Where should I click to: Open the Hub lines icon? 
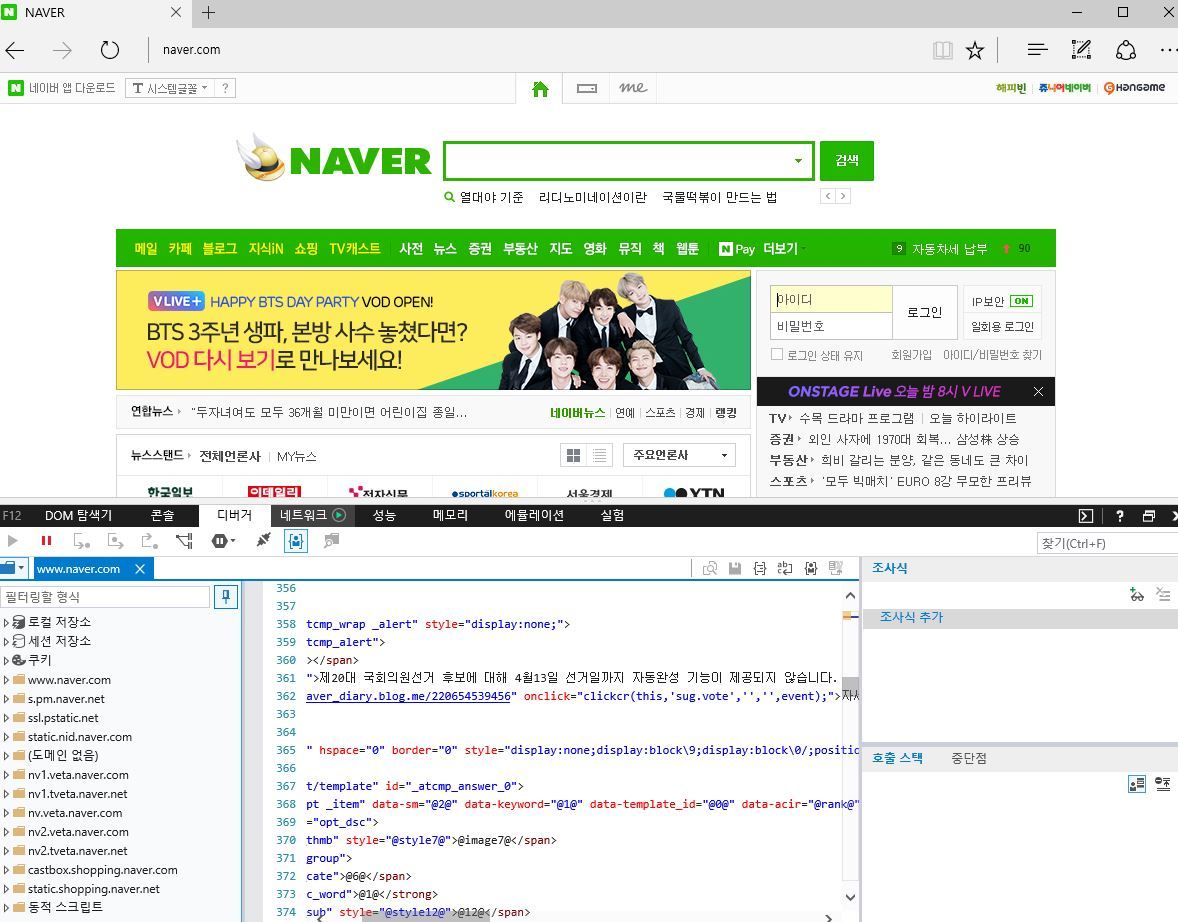(1038, 50)
